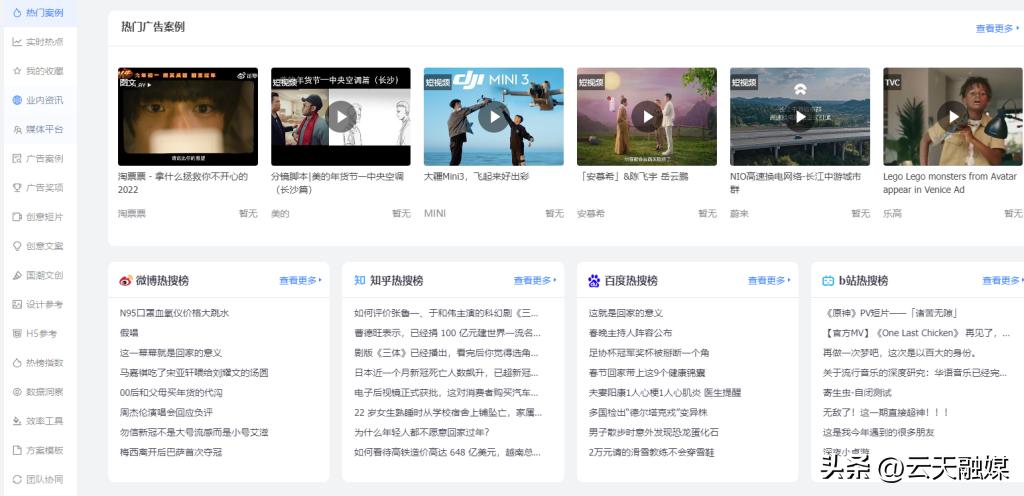Click the document icon beside 方案模板
Screen dimensions: 1024x496
point(17,450)
